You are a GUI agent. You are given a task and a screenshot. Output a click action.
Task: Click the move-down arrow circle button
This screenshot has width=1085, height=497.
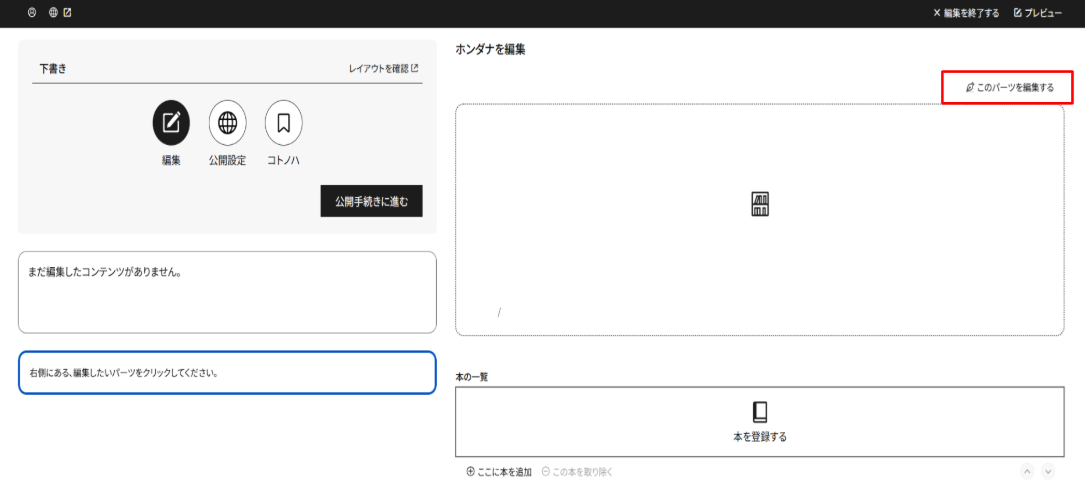pos(1048,471)
